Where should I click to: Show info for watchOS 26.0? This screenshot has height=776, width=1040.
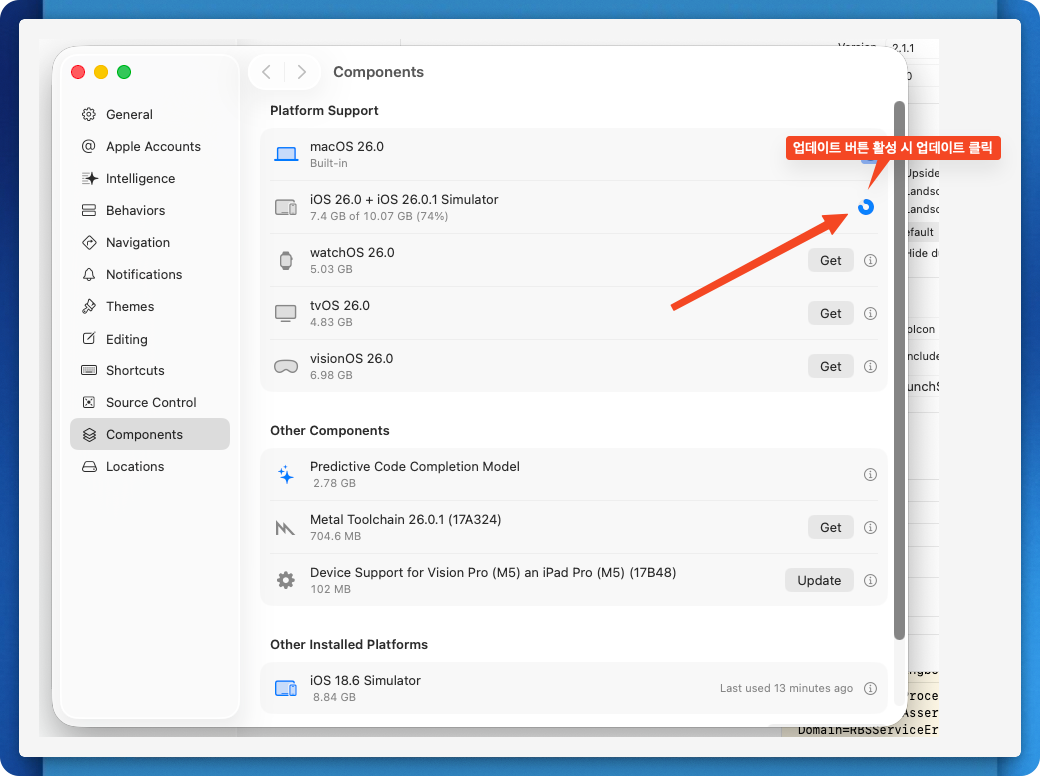click(x=870, y=260)
